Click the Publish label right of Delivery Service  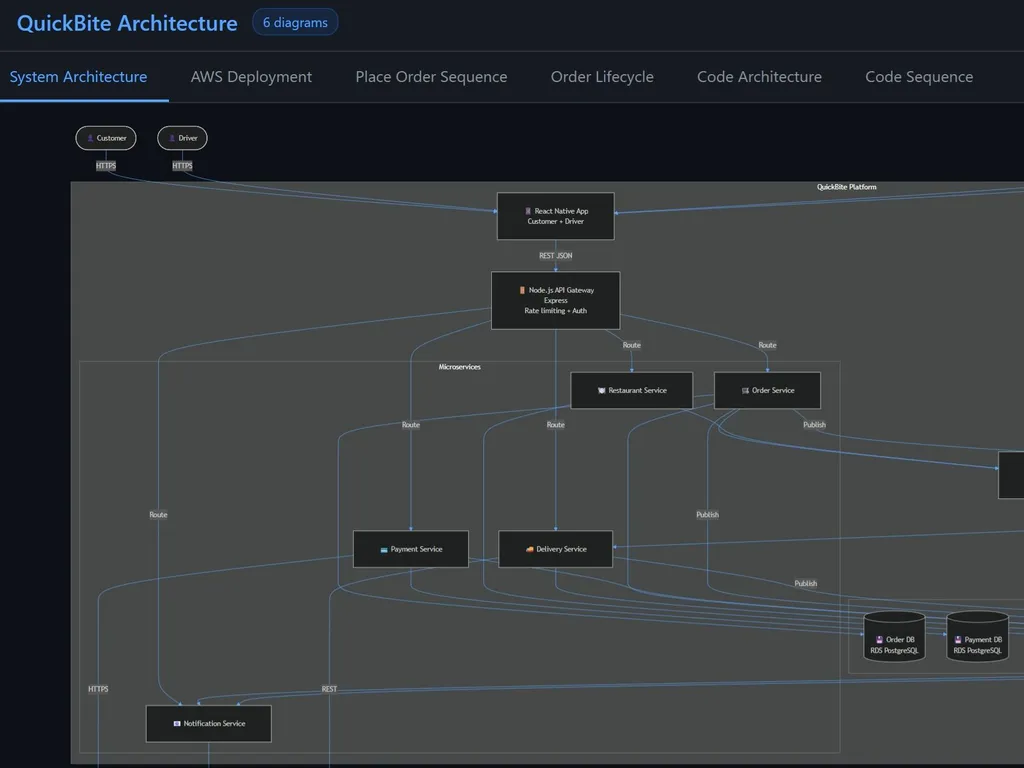[806, 584]
